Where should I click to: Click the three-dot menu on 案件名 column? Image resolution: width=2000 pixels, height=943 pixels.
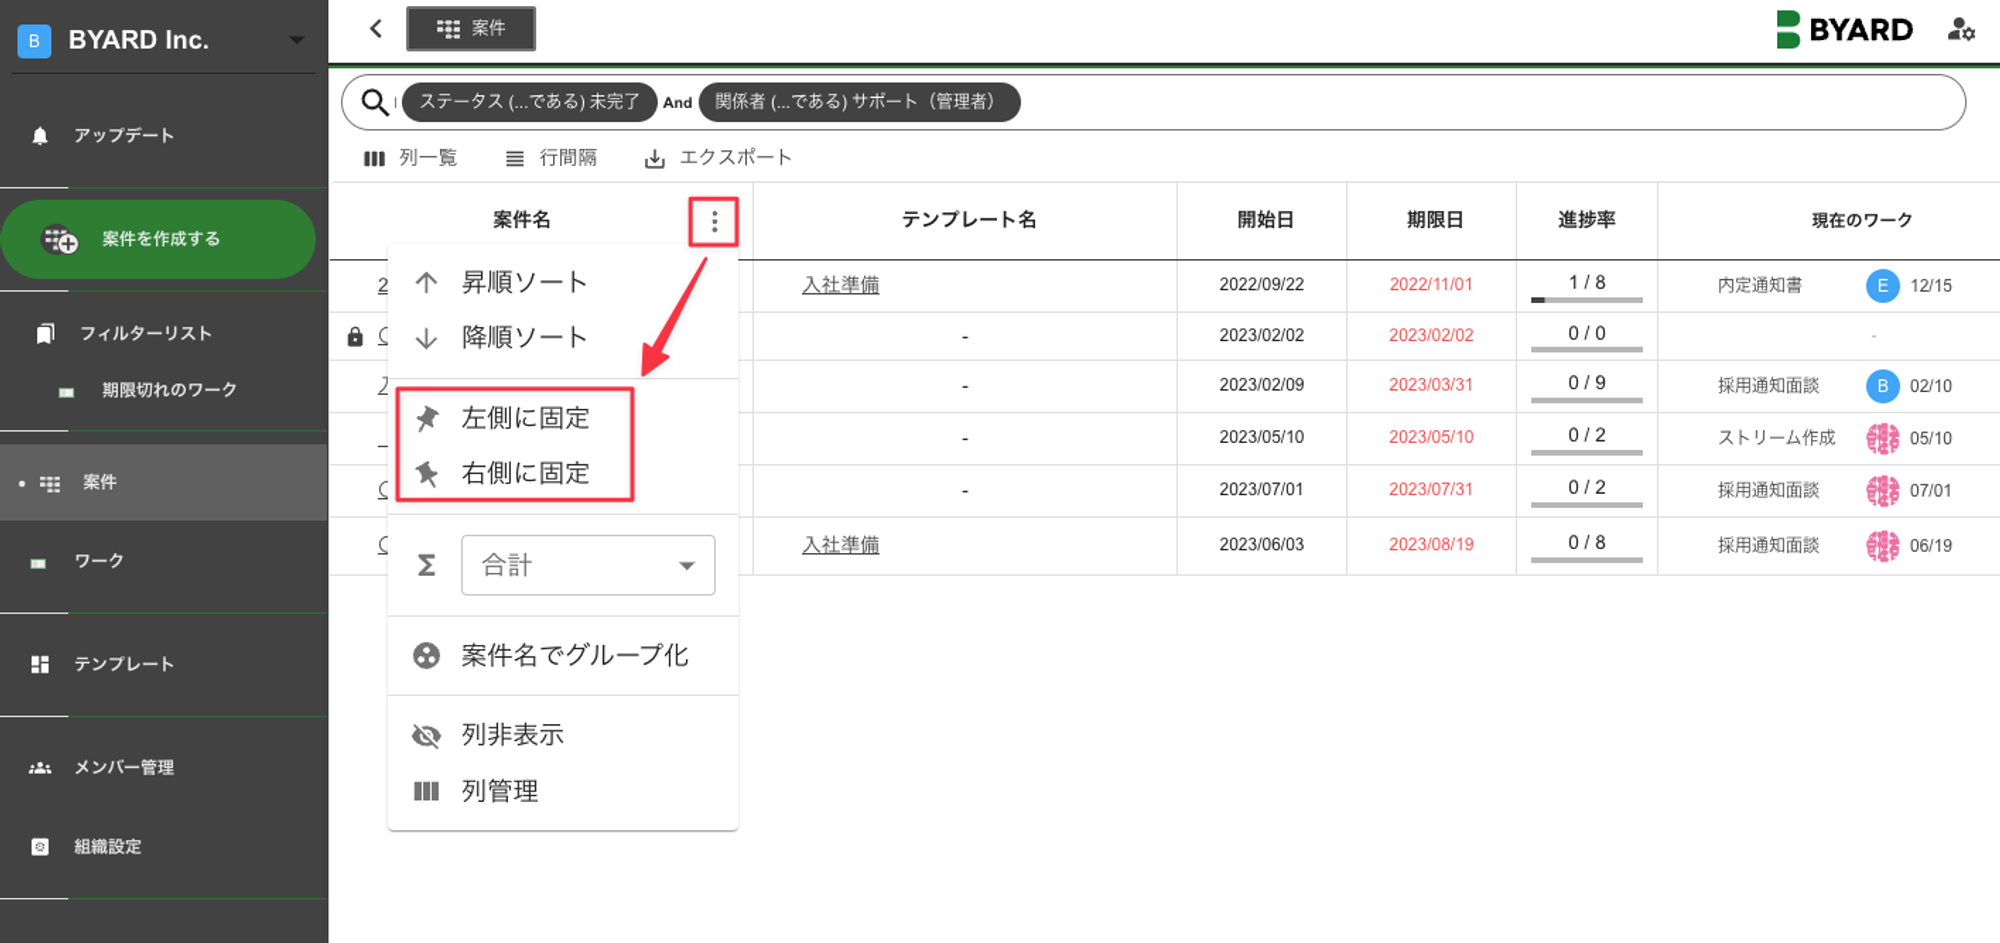click(x=714, y=222)
